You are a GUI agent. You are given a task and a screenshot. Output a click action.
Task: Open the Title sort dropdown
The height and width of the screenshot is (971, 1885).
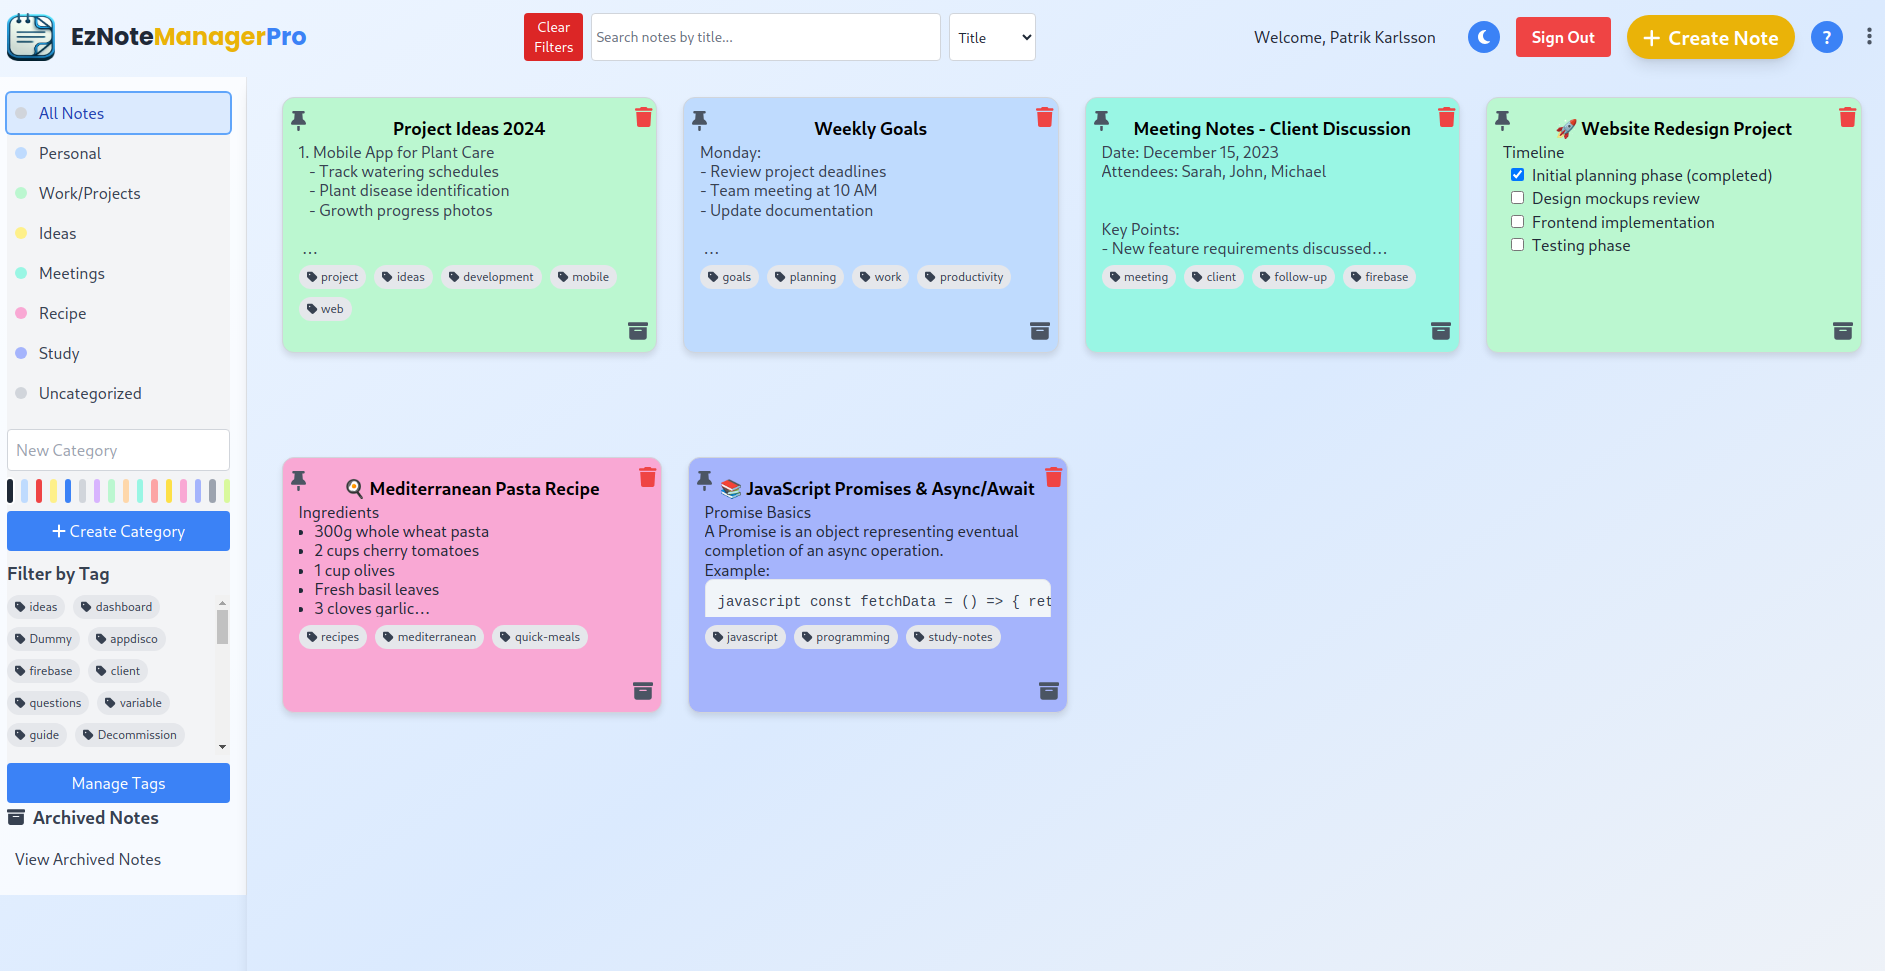pos(992,37)
